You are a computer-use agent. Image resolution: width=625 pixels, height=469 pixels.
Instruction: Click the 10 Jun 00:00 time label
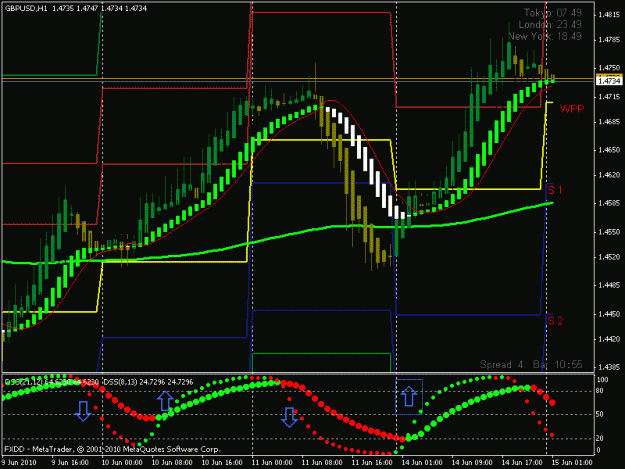point(122,463)
